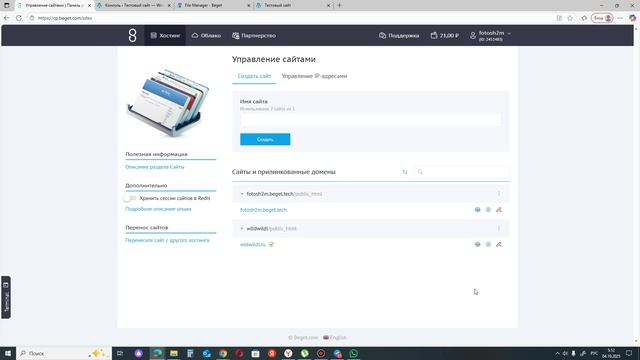Click red unlink icon for fotosh2m.beget.tech
This screenshot has height=360, width=640.
pyautogui.click(x=499, y=210)
